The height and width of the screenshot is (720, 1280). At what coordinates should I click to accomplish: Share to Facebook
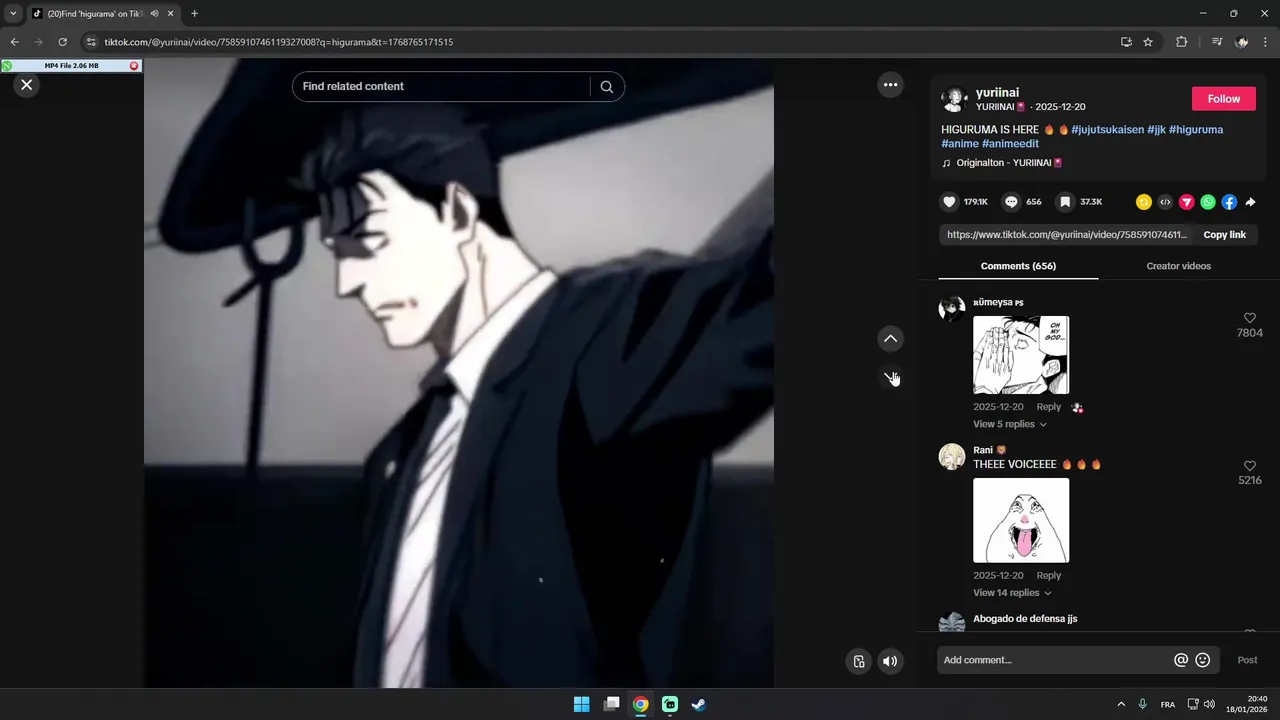1229,202
